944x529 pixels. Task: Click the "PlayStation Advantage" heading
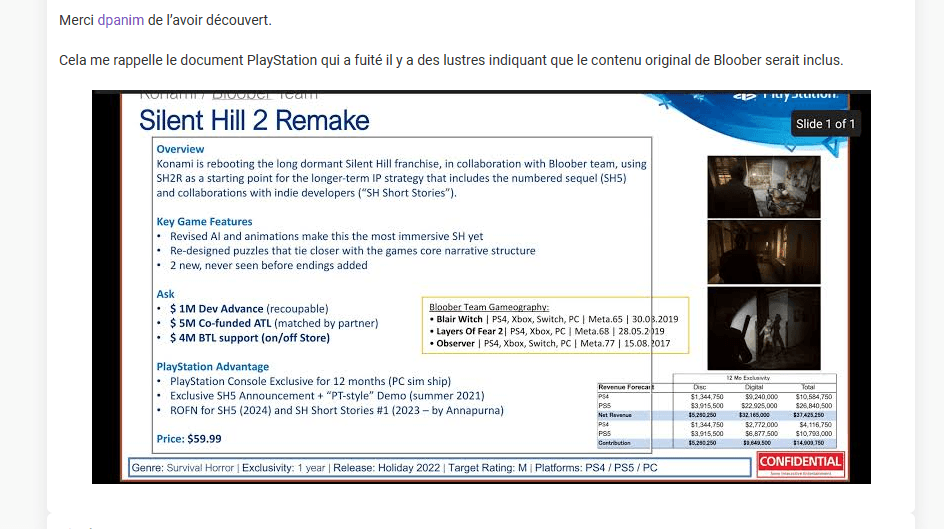click(x=212, y=367)
